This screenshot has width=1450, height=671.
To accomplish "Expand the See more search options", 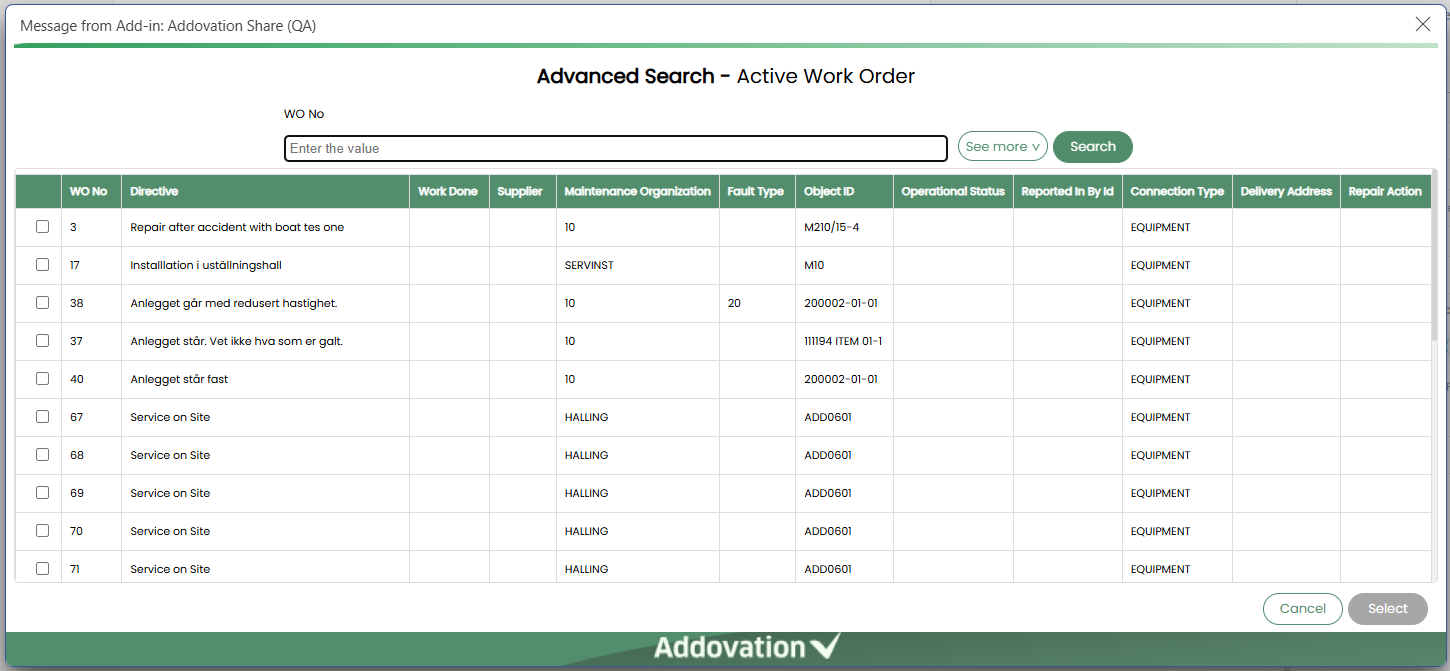I will point(1002,147).
